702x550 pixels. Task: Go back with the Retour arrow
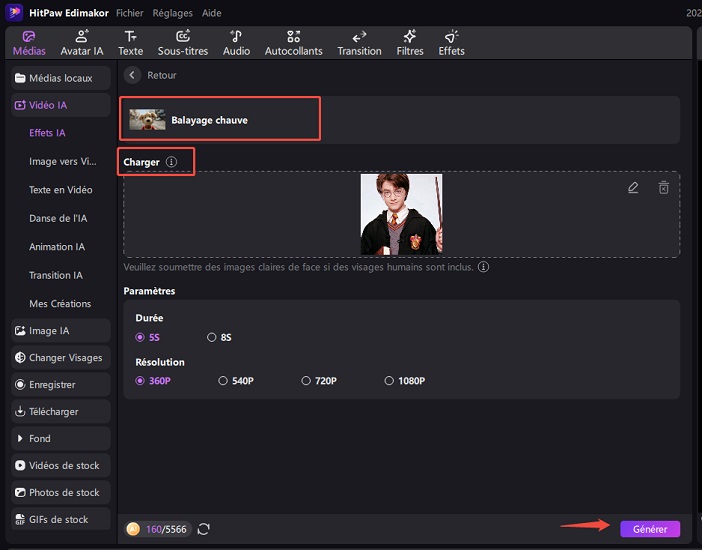132,75
